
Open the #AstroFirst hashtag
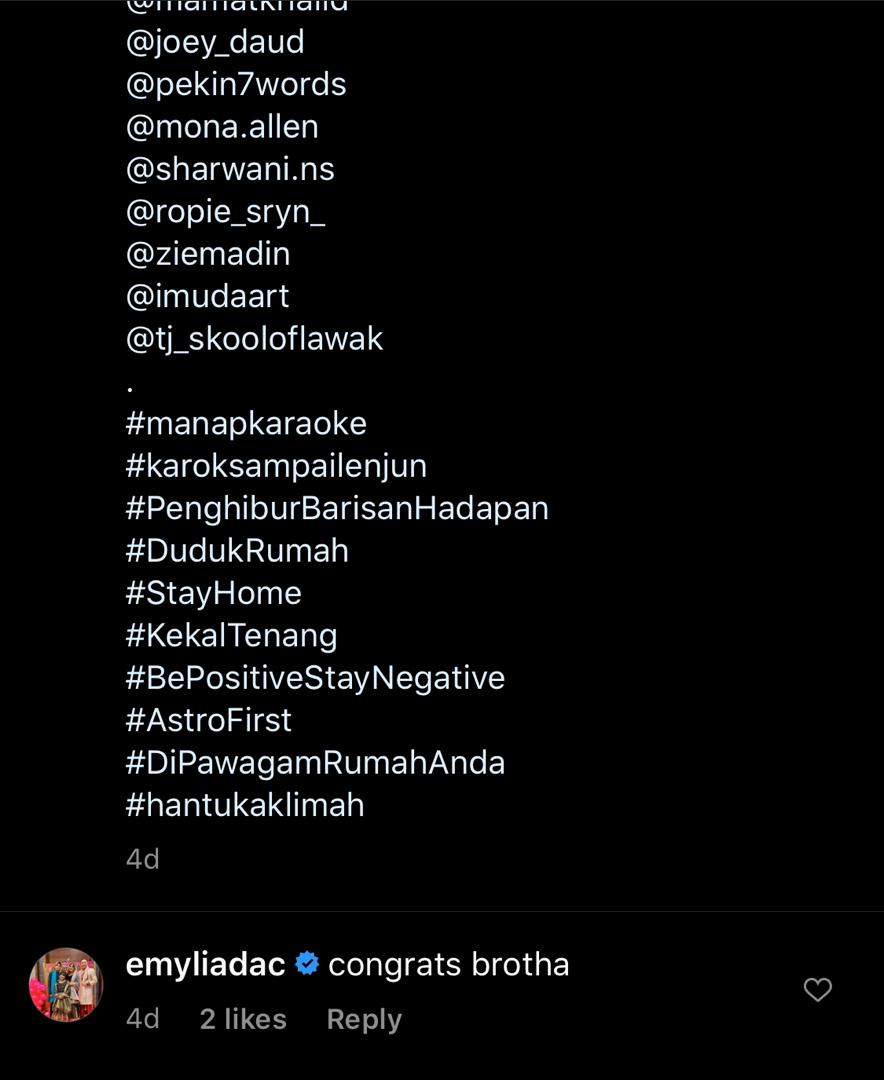[x=208, y=720]
